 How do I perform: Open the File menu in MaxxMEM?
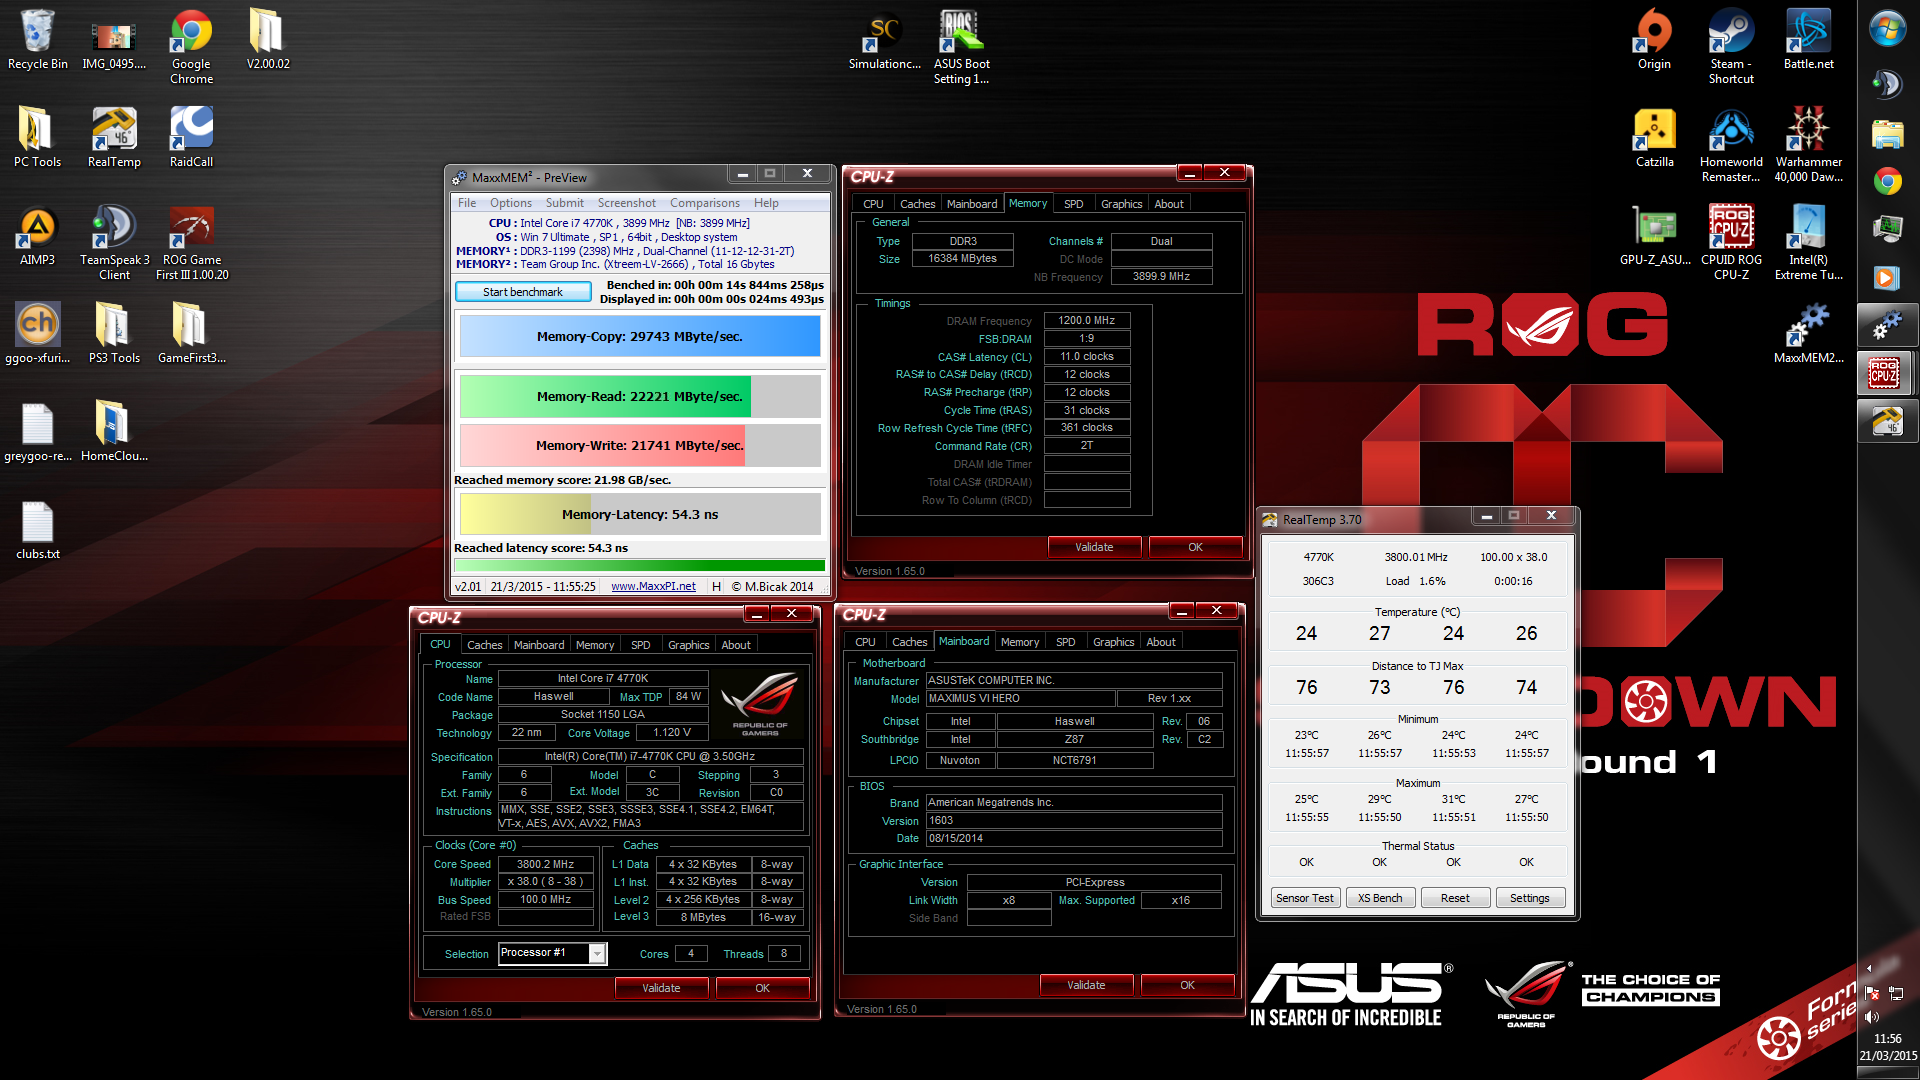(x=467, y=203)
